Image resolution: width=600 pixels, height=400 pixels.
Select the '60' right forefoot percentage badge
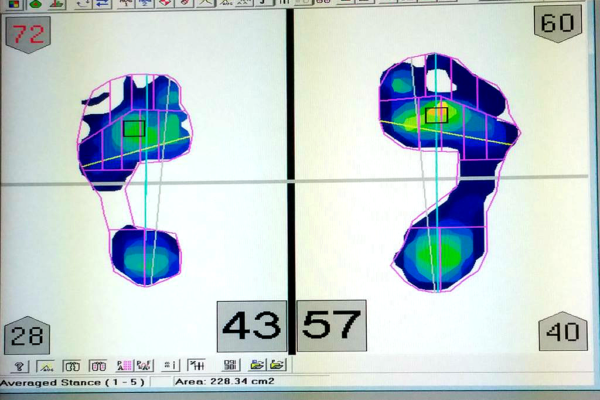pyautogui.click(x=558, y=23)
